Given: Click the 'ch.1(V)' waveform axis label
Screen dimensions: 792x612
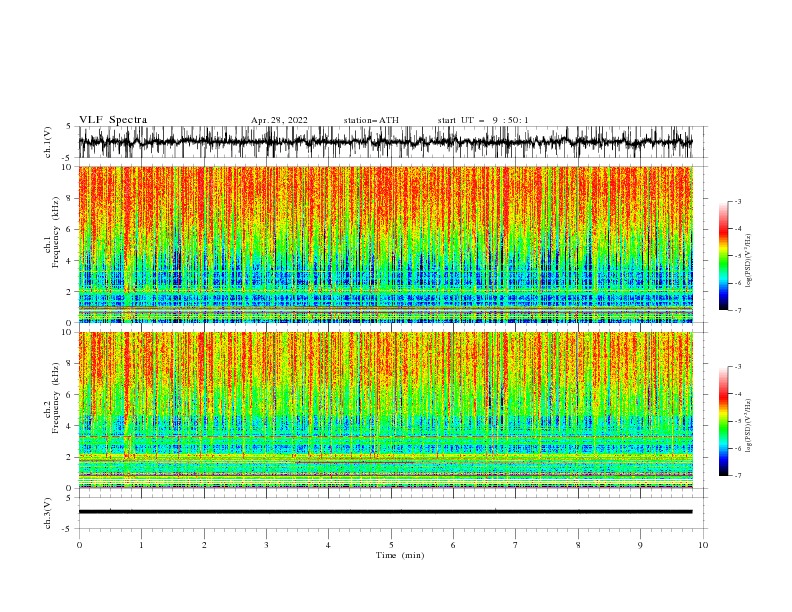Looking at the screenshot, I should [48, 142].
